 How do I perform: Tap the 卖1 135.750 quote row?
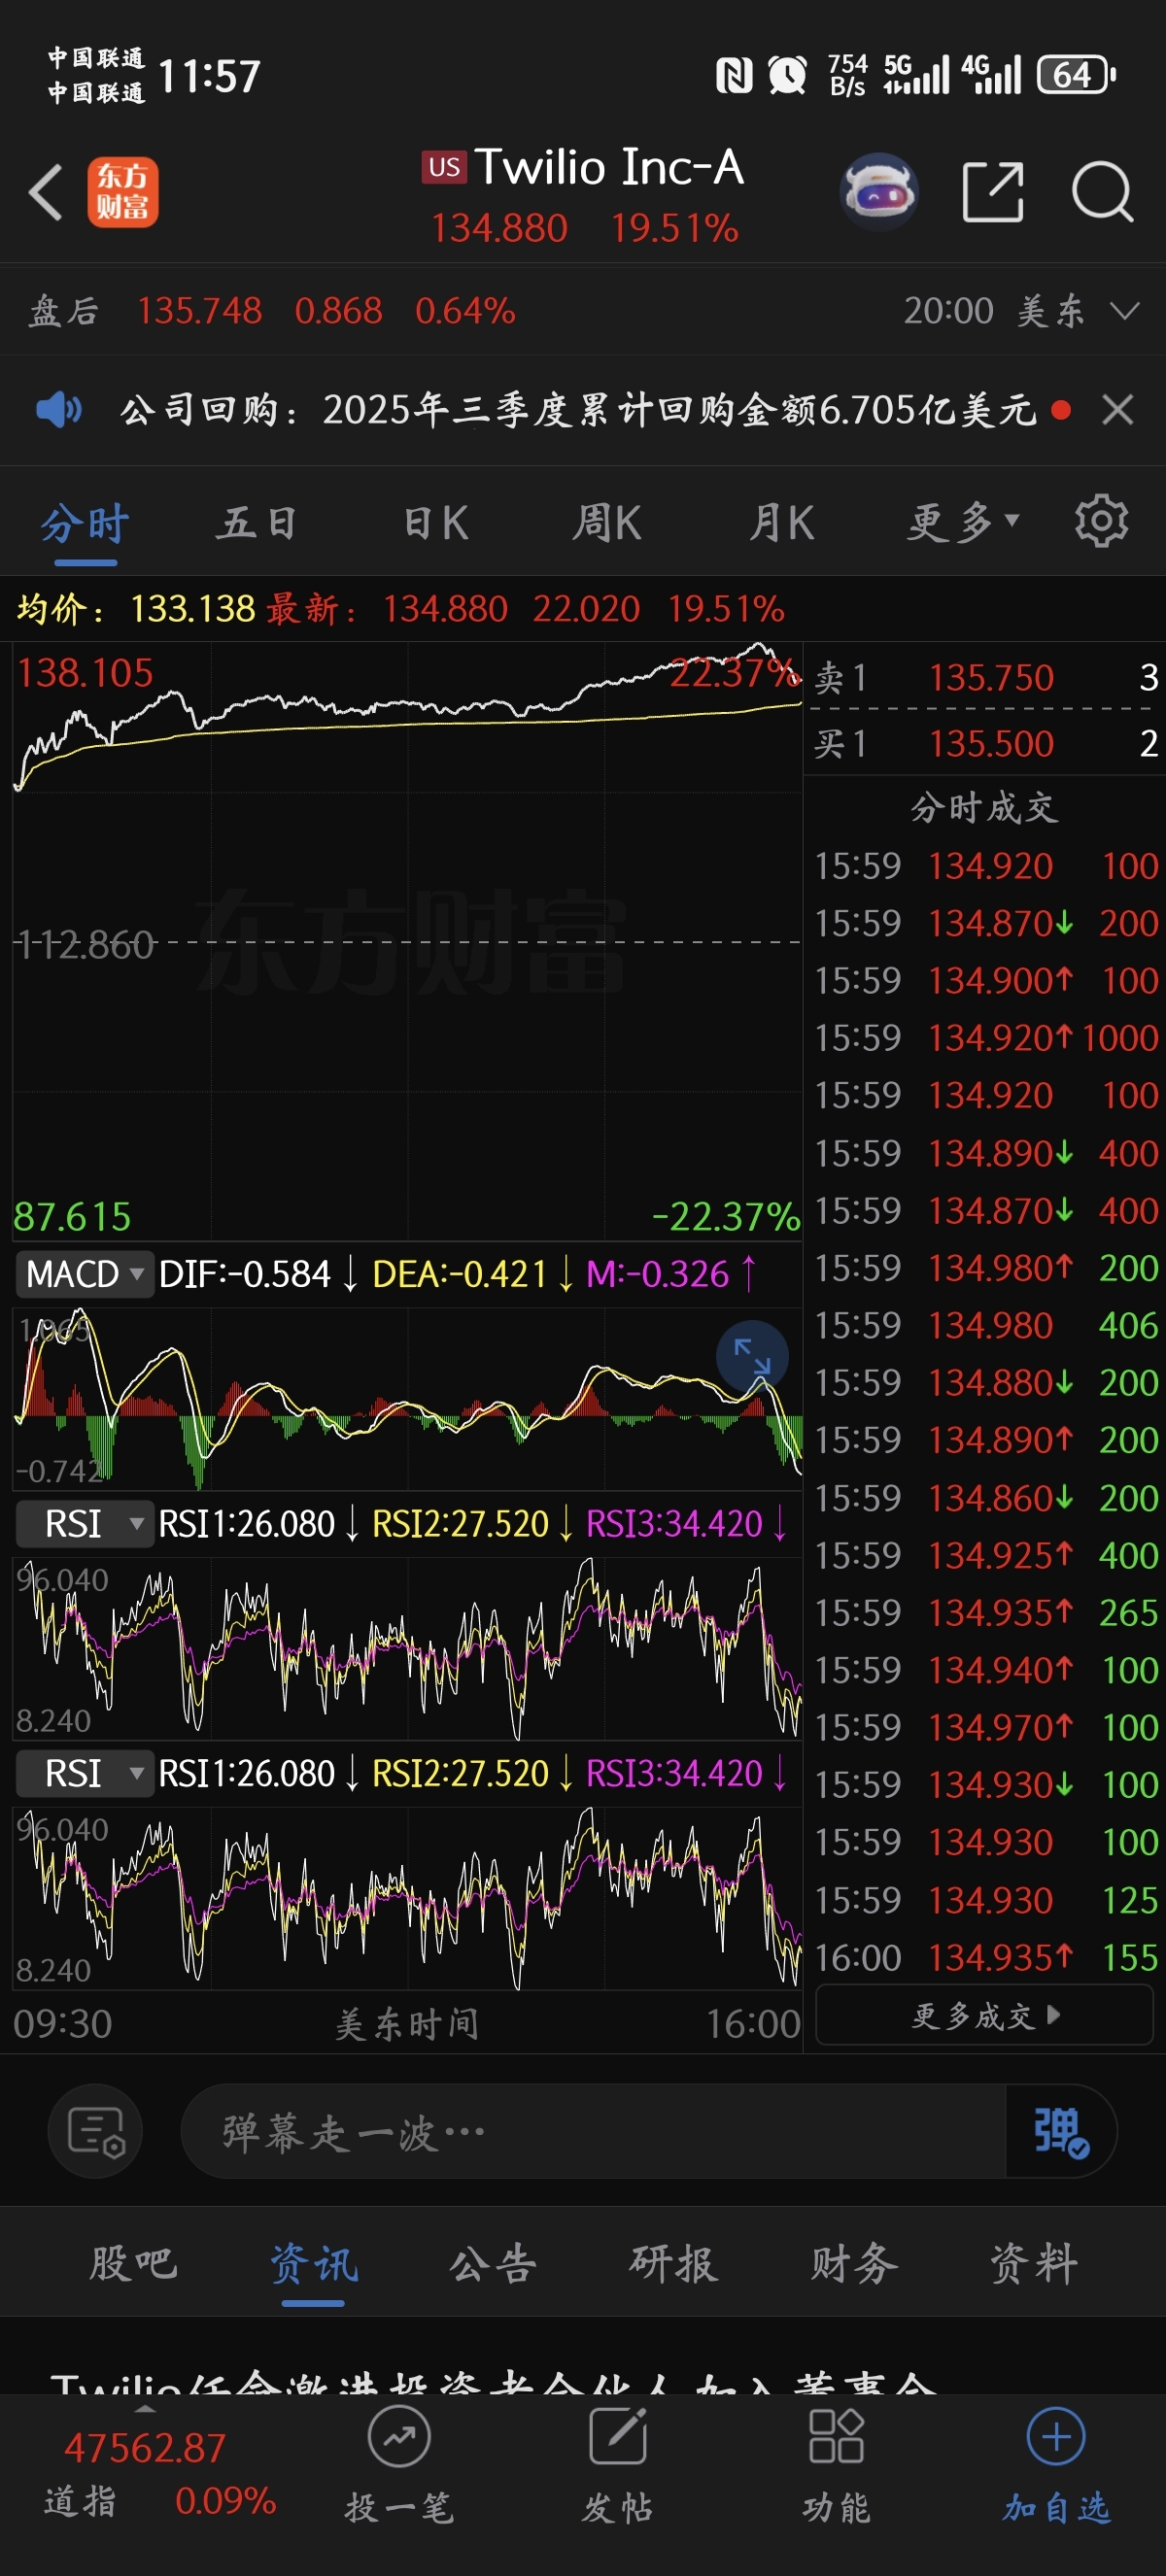[x=985, y=677]
